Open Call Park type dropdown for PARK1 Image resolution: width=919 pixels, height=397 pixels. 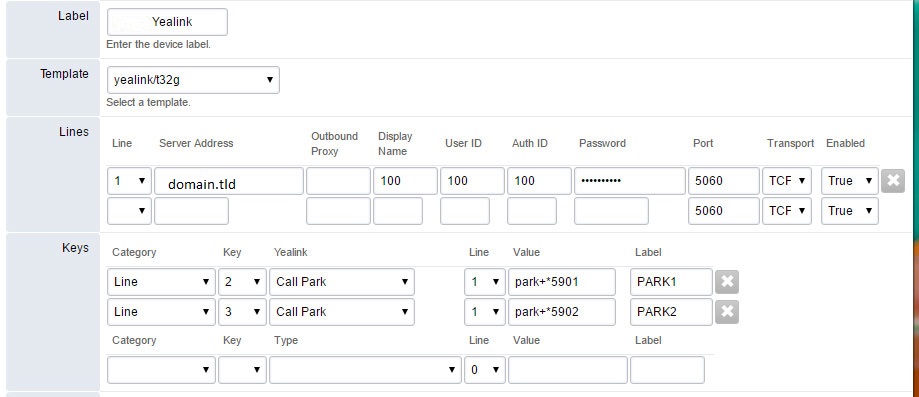342,282
